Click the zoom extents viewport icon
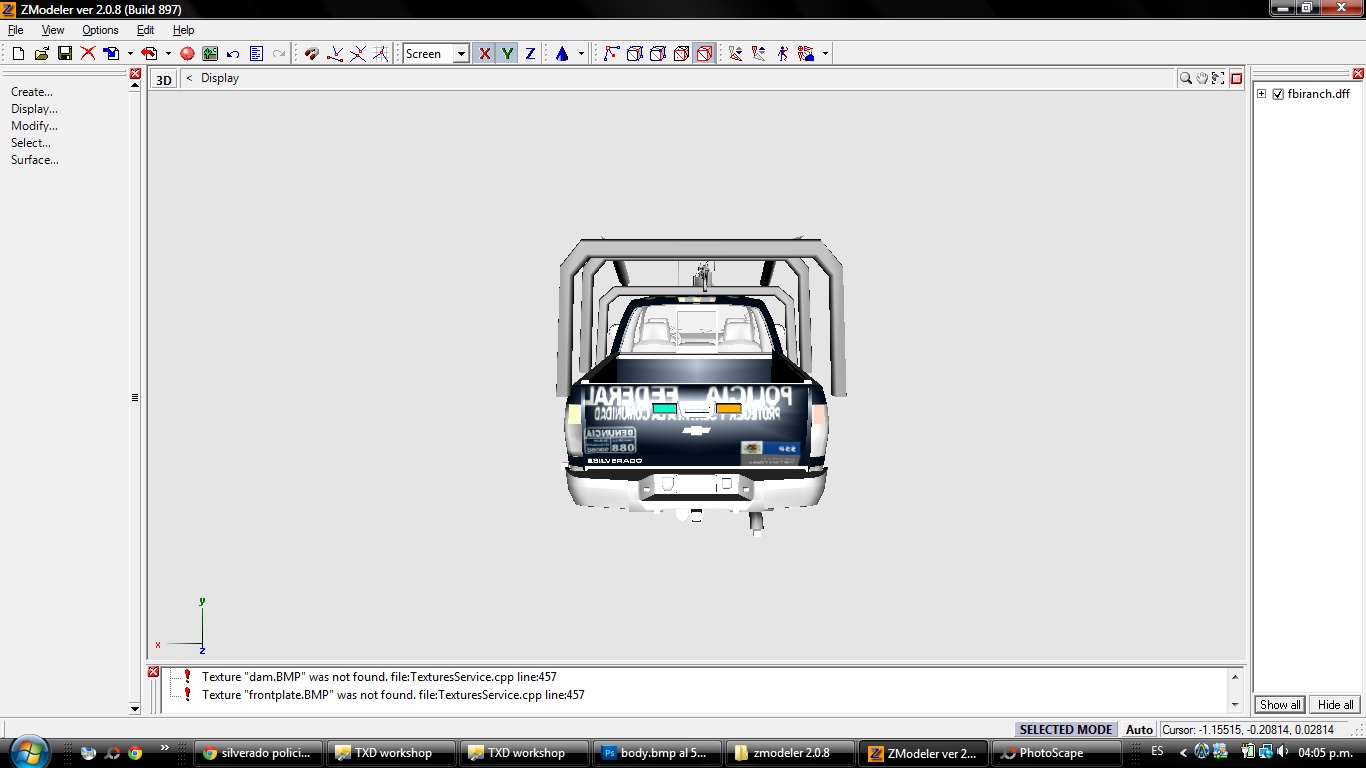 coord(1218,78)
